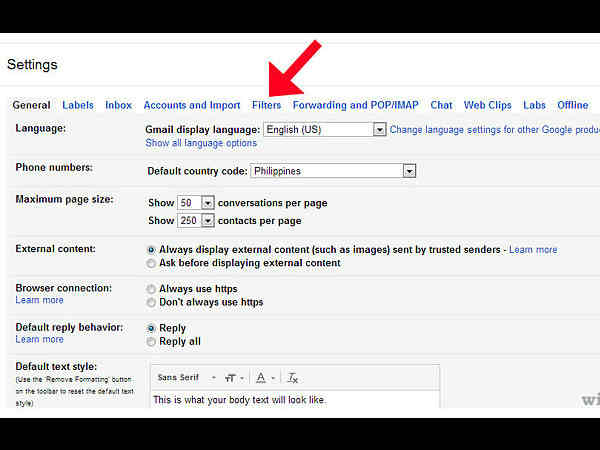
Task: Open Default country code dropdown
Action: [333, 171]
